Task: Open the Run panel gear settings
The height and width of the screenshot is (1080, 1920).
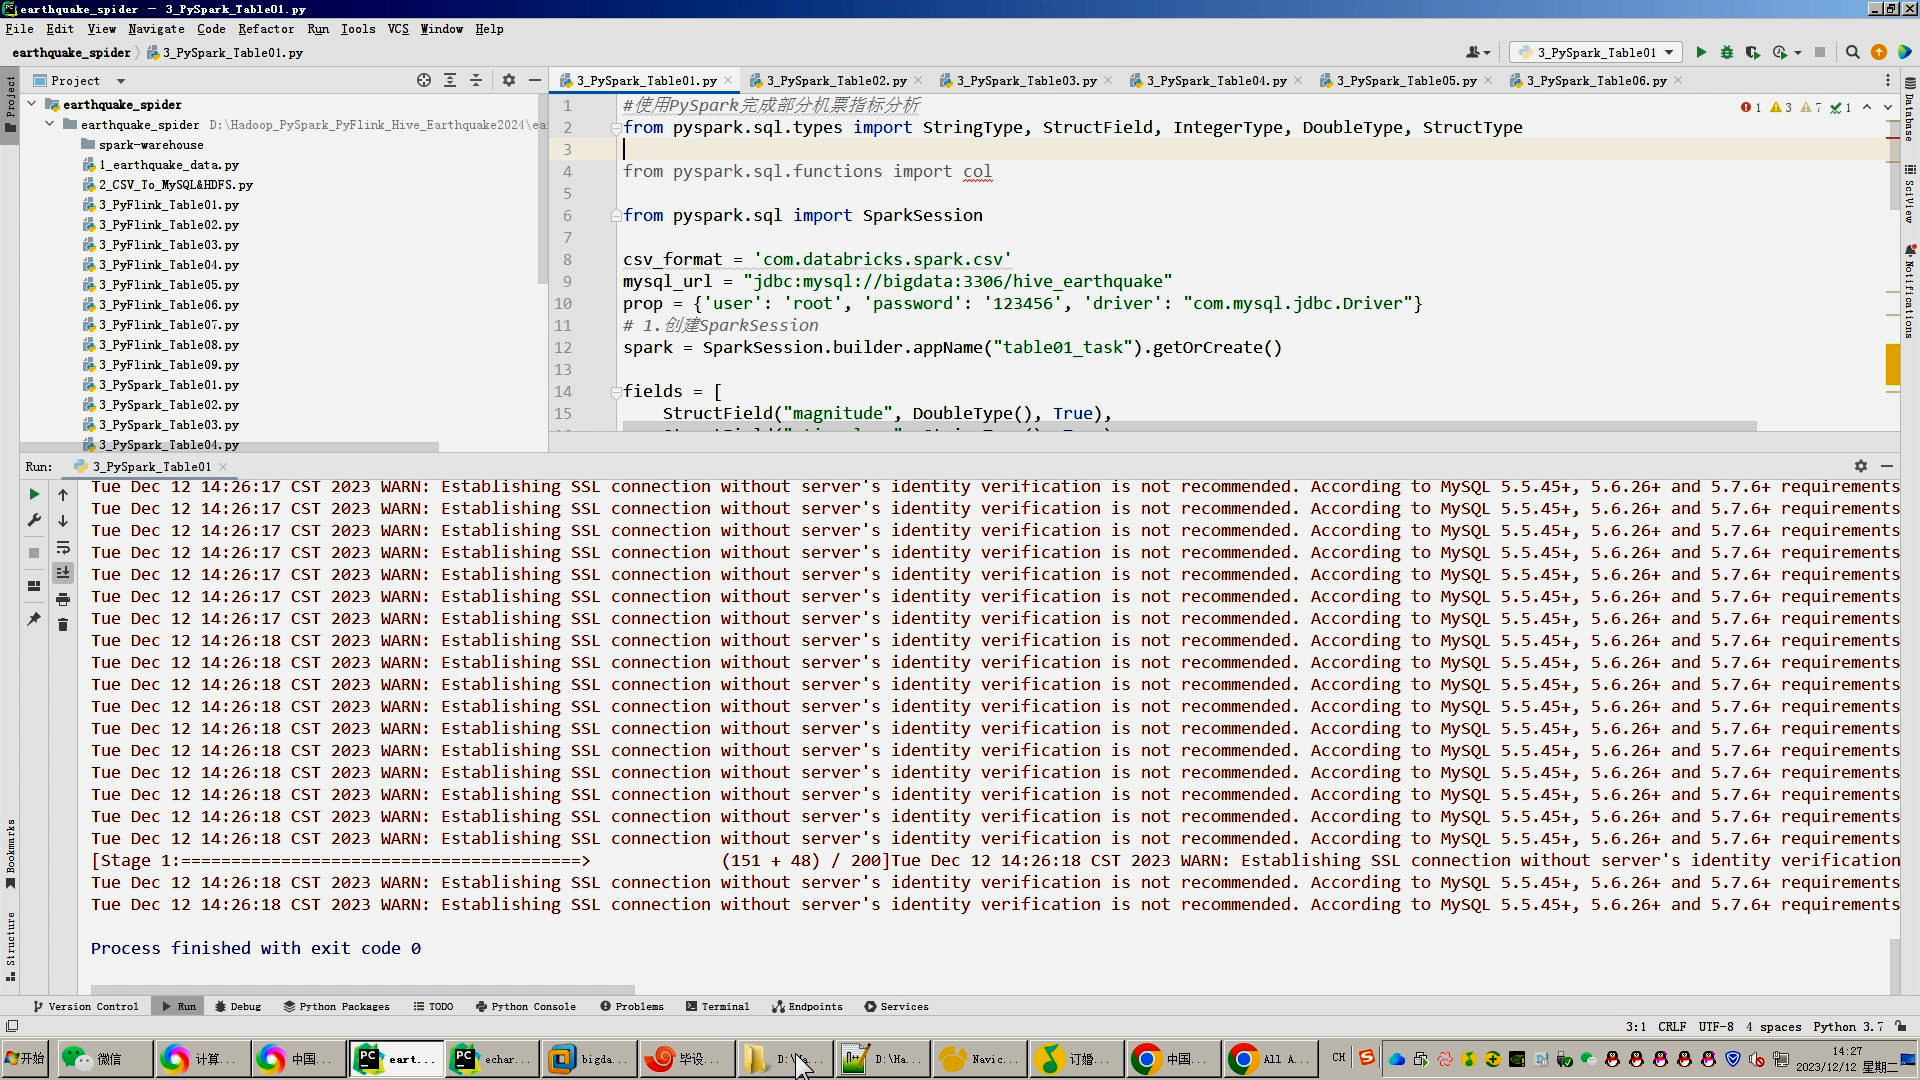Action: (1860, 466)
